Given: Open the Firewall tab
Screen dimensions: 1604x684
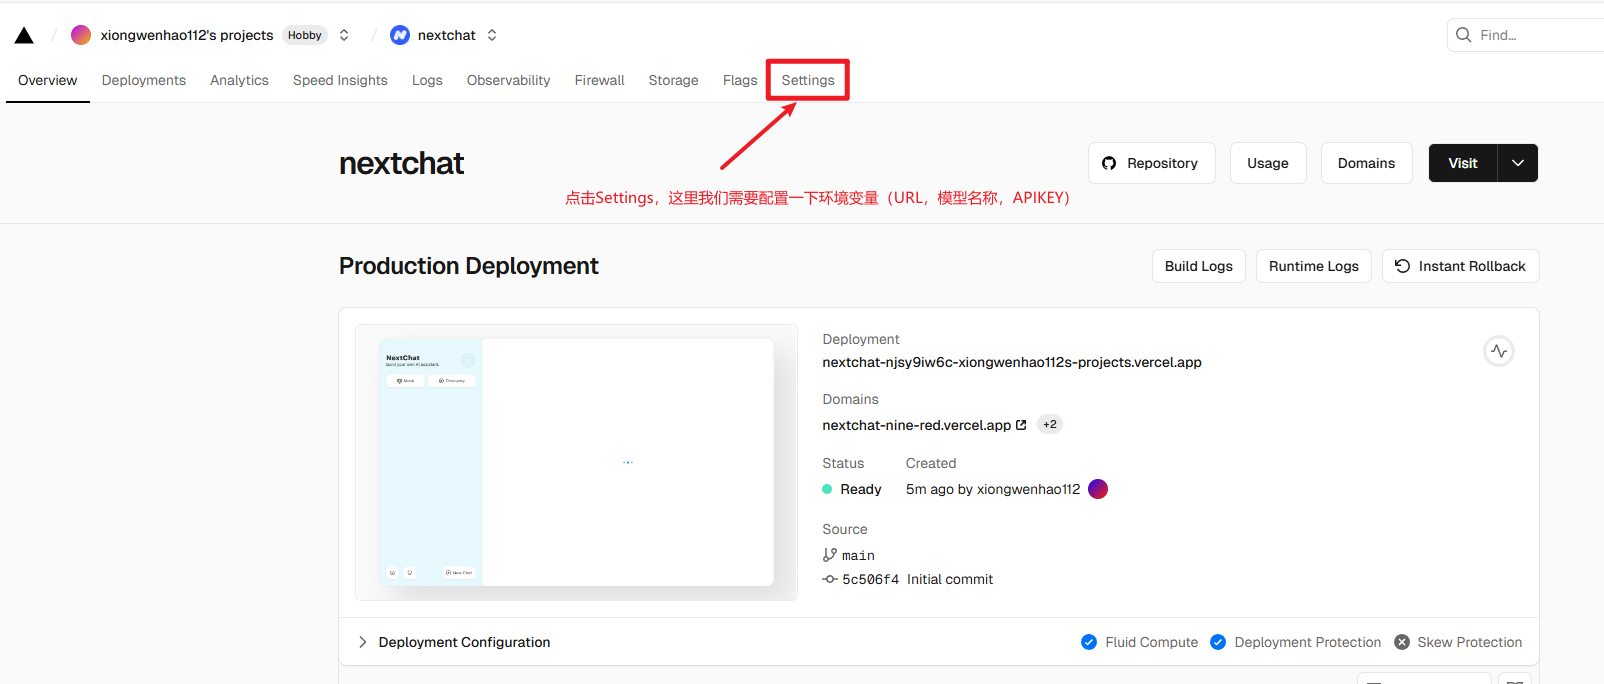Looking at the screenshot, I should coord(599,80).
